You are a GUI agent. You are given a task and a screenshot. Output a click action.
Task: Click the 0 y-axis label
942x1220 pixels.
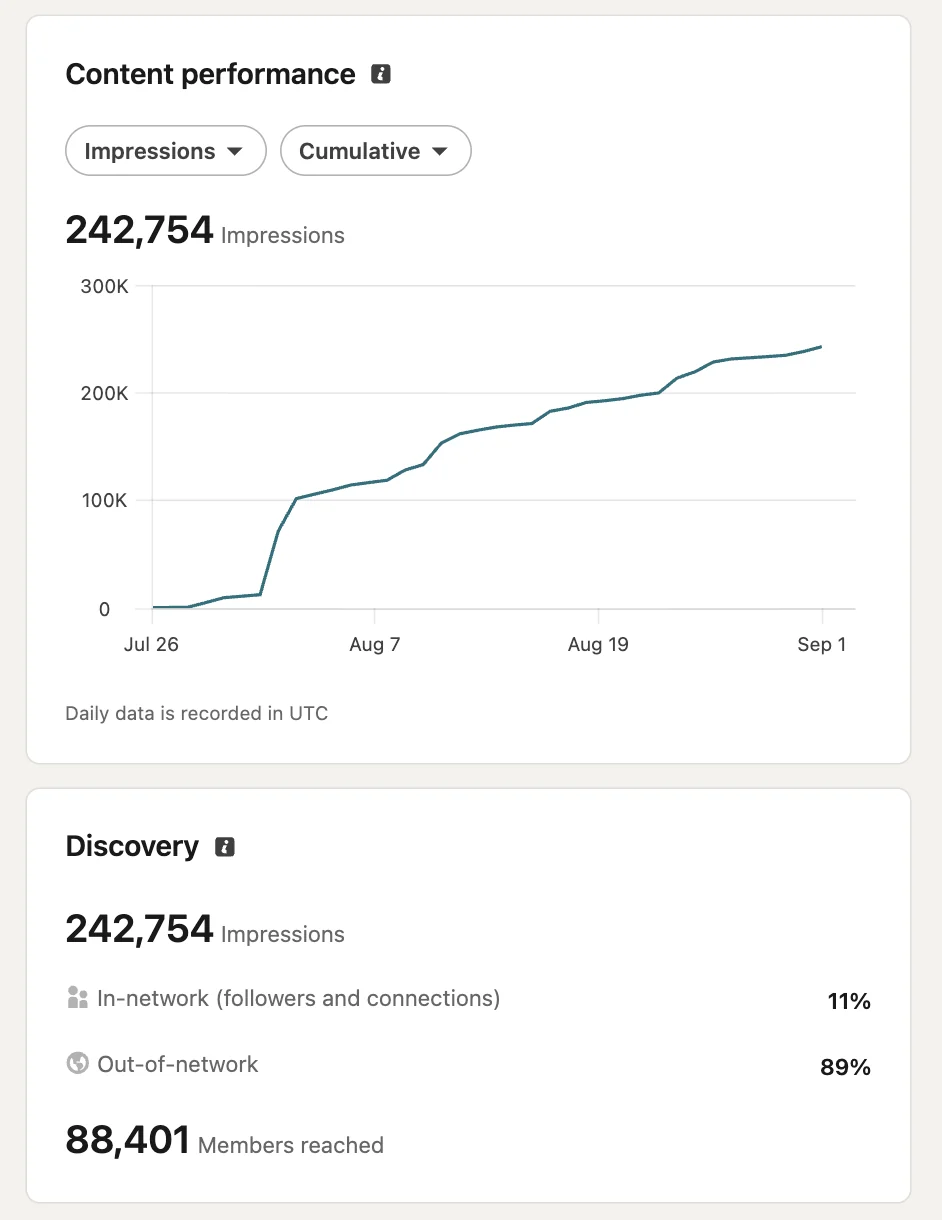105,609
